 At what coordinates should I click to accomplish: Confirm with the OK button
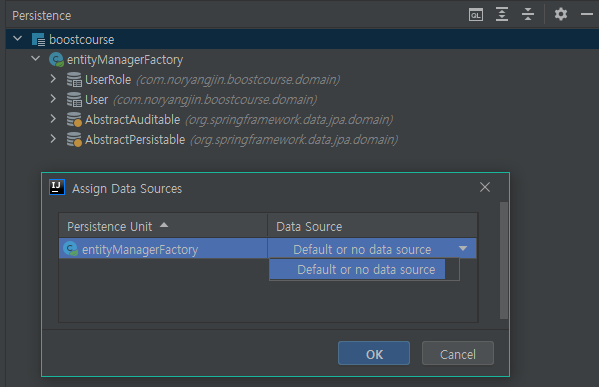pyautogui.click(x=374, y=353)
